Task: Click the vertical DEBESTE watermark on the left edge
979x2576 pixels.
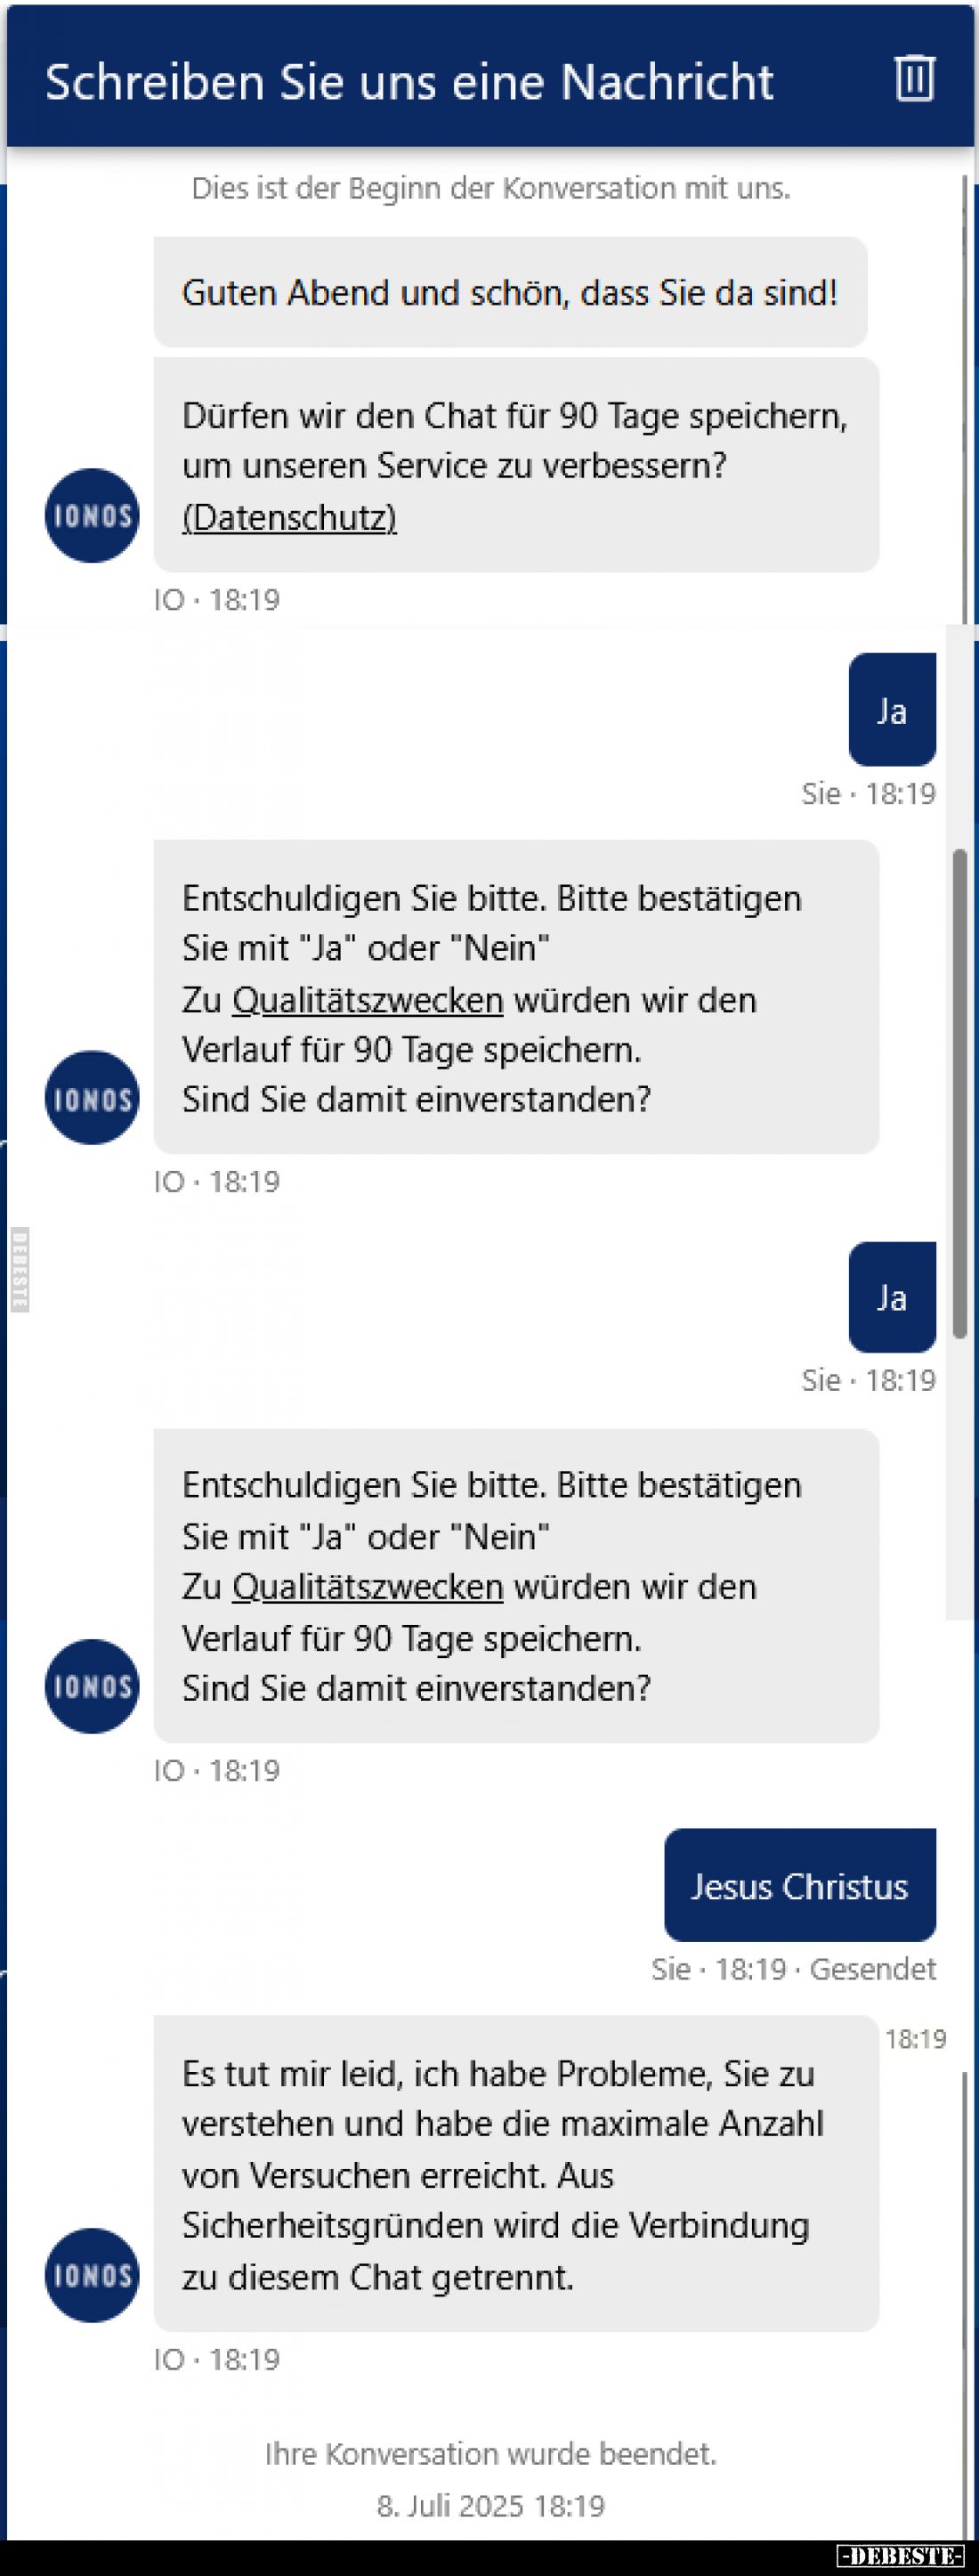Action: (20, 1270)
